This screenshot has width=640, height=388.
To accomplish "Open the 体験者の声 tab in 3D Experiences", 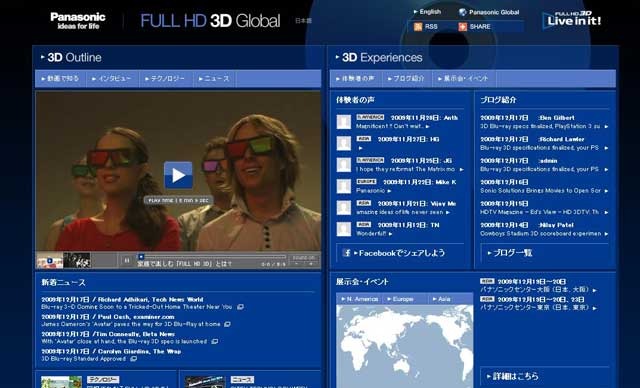I will (x=355, y=78).
